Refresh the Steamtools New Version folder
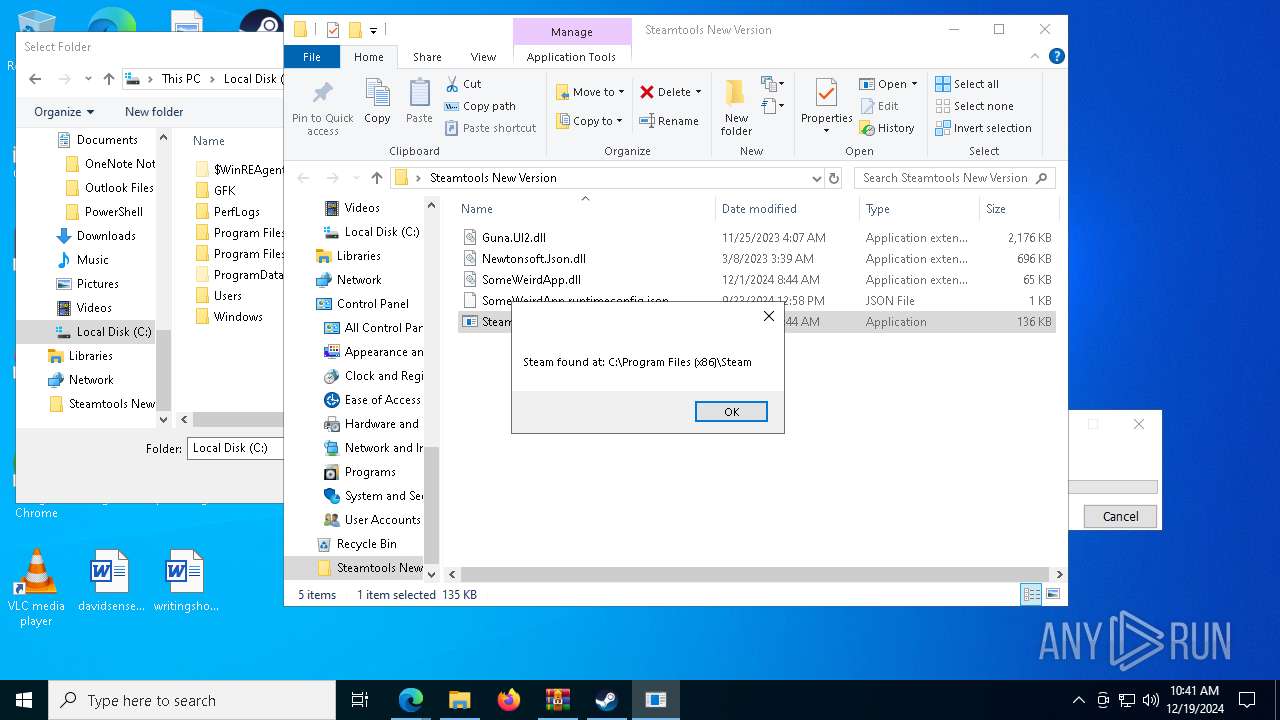Screen dimensions: 1280x720 click(834, 178)
